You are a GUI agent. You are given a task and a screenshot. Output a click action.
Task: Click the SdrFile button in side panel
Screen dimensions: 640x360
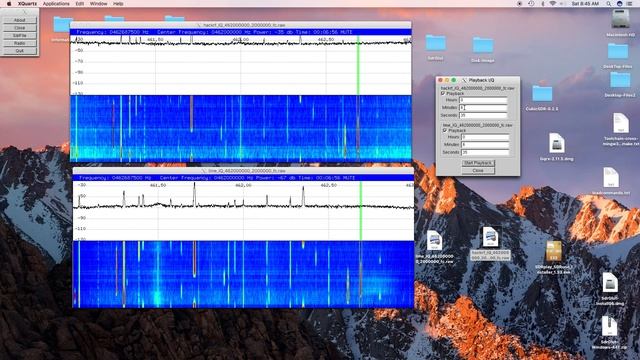pos(20,36)
